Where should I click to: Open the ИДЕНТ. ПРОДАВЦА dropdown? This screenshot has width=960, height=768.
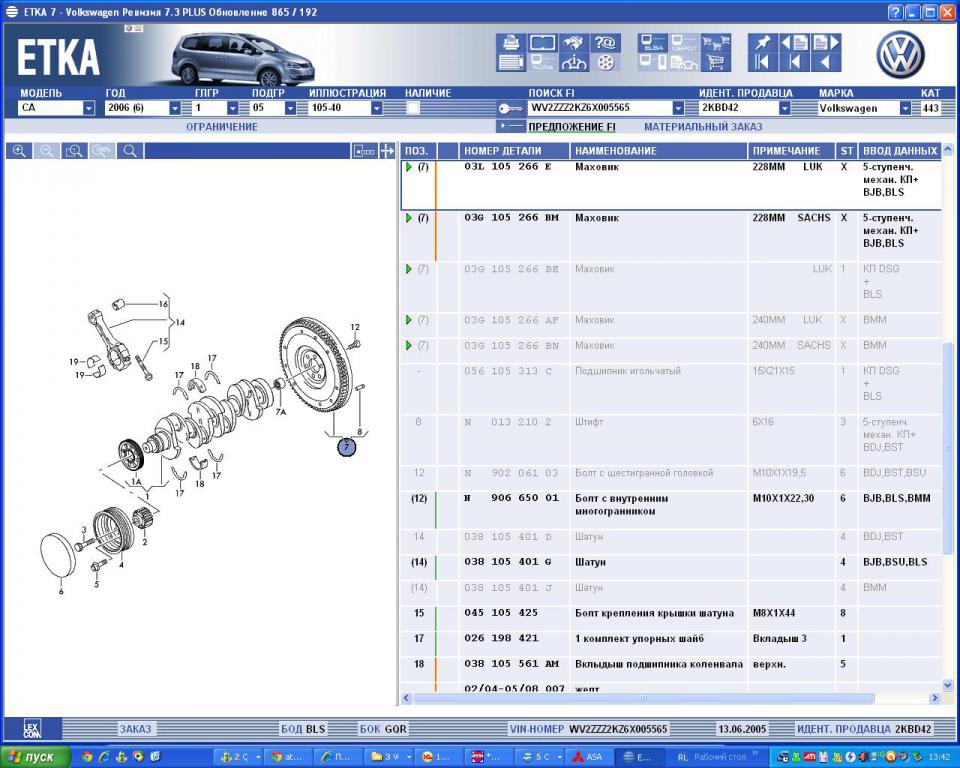pyautogui.click(x=785, y=108)
